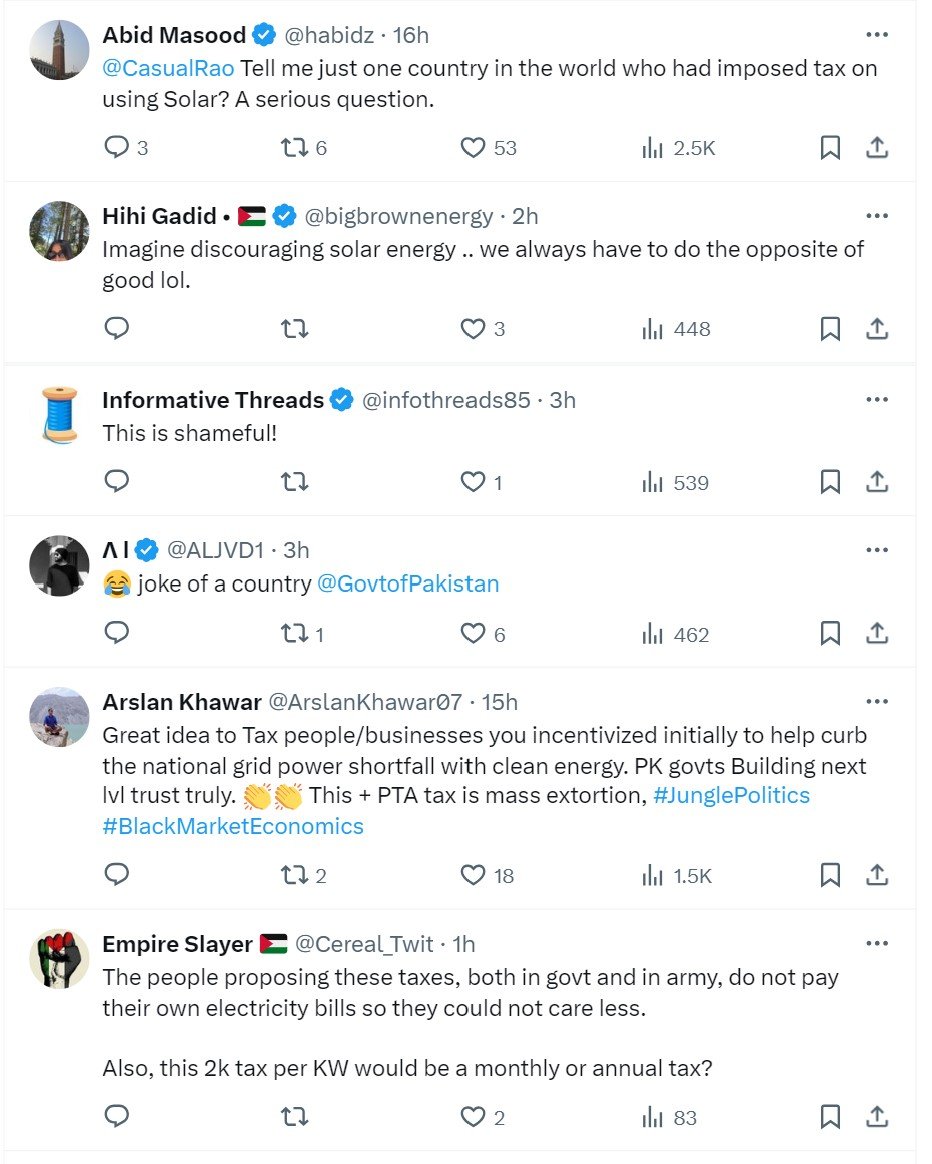The width and height of the screenshot is (932, 1164).
Task: Open the @GovtofPakistan mention
Action: click(x=408, y=584)
